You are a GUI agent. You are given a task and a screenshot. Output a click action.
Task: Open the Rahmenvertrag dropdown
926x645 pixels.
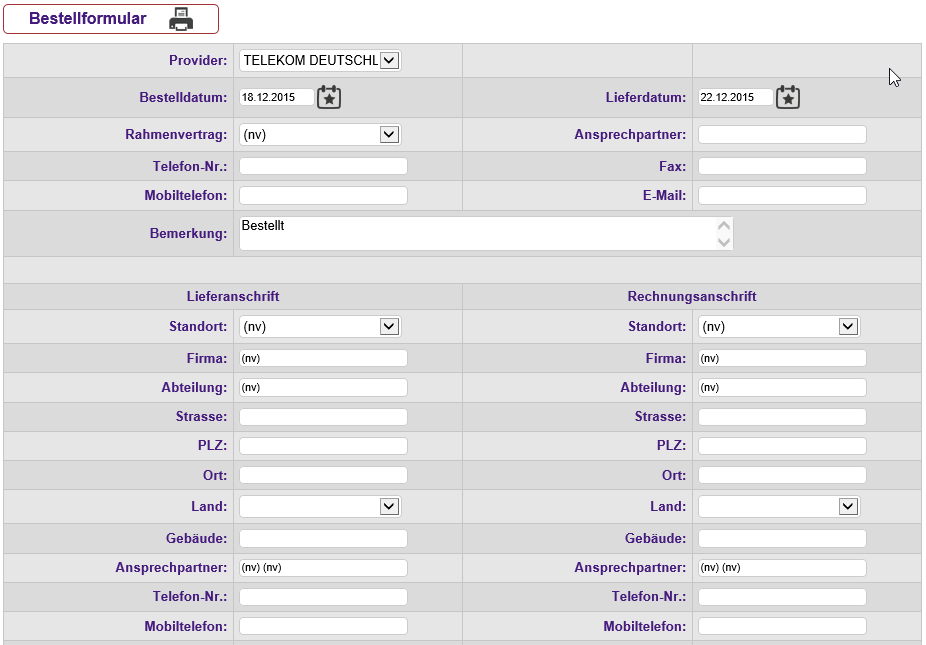coord(389,134)
